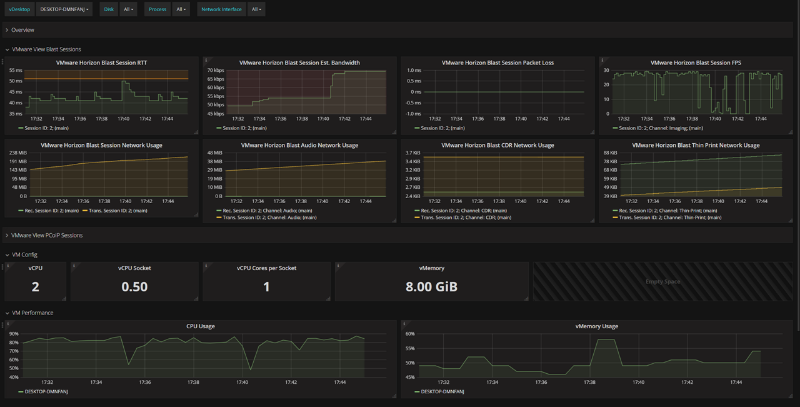The height and width of the screenshot is (407, 800).
Task: Click the 0.50 vCPU Socket value
Action: pyautogui.click(x=135, y=287)
